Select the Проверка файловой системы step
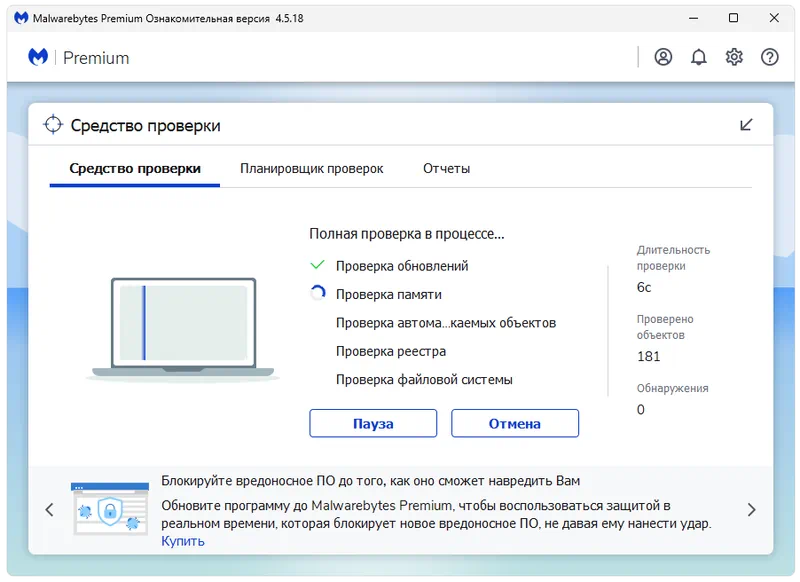The height and width of the screenshot is (582, 800). (x=424, y=380)
